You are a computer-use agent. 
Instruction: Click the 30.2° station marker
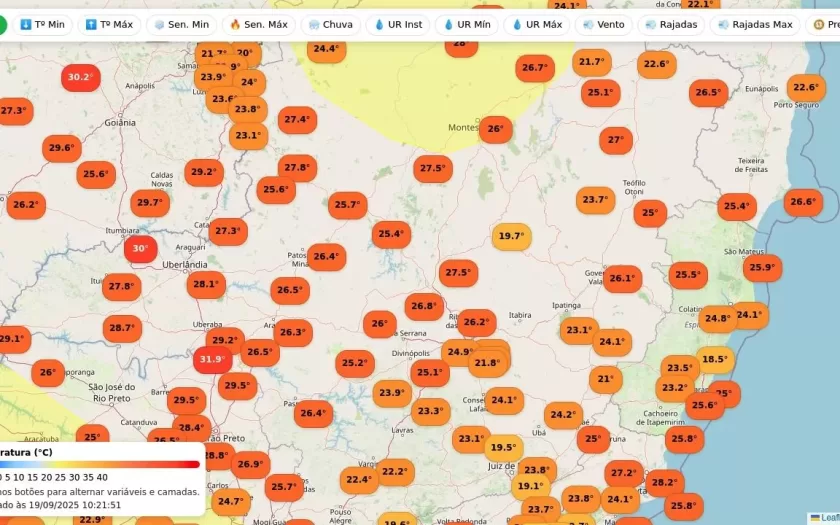tap(79, 76)
